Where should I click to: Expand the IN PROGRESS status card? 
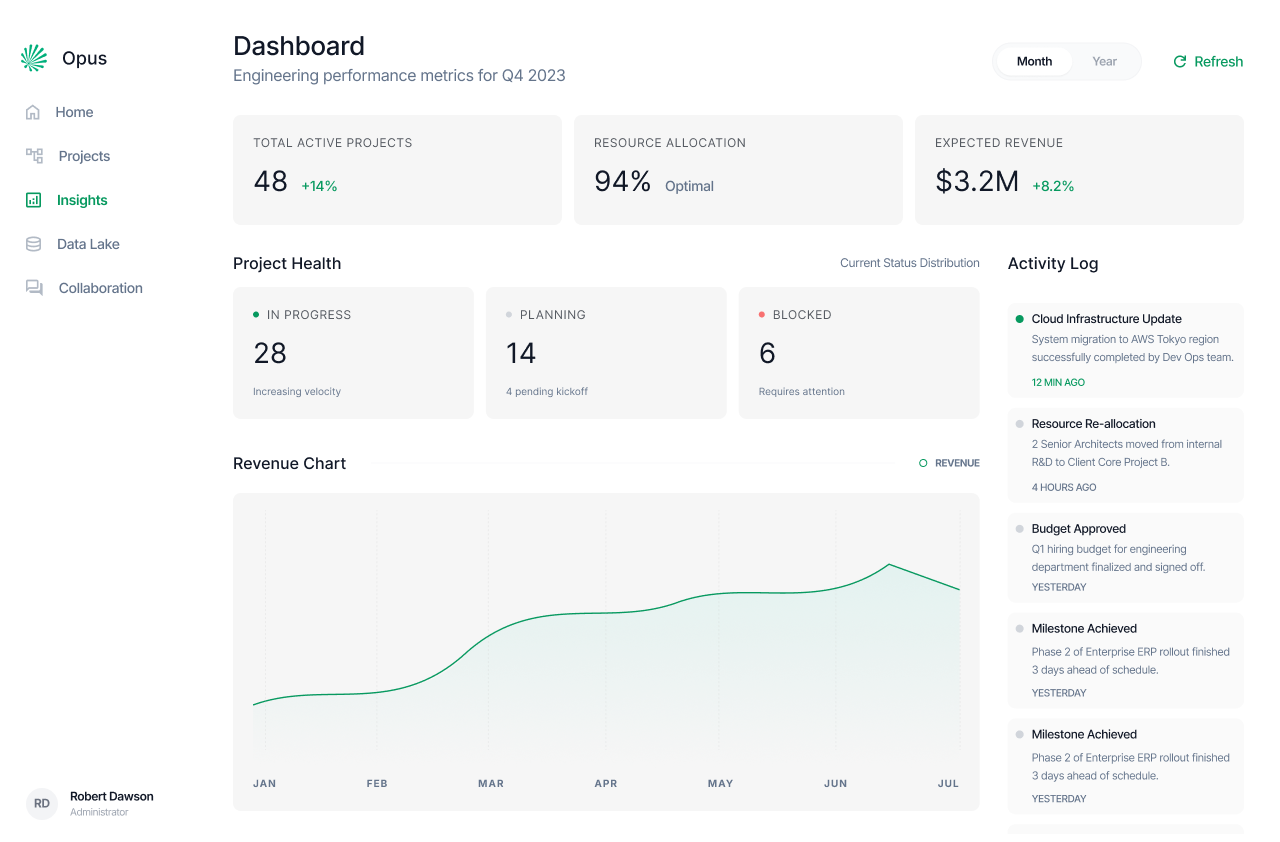point(353,352)
